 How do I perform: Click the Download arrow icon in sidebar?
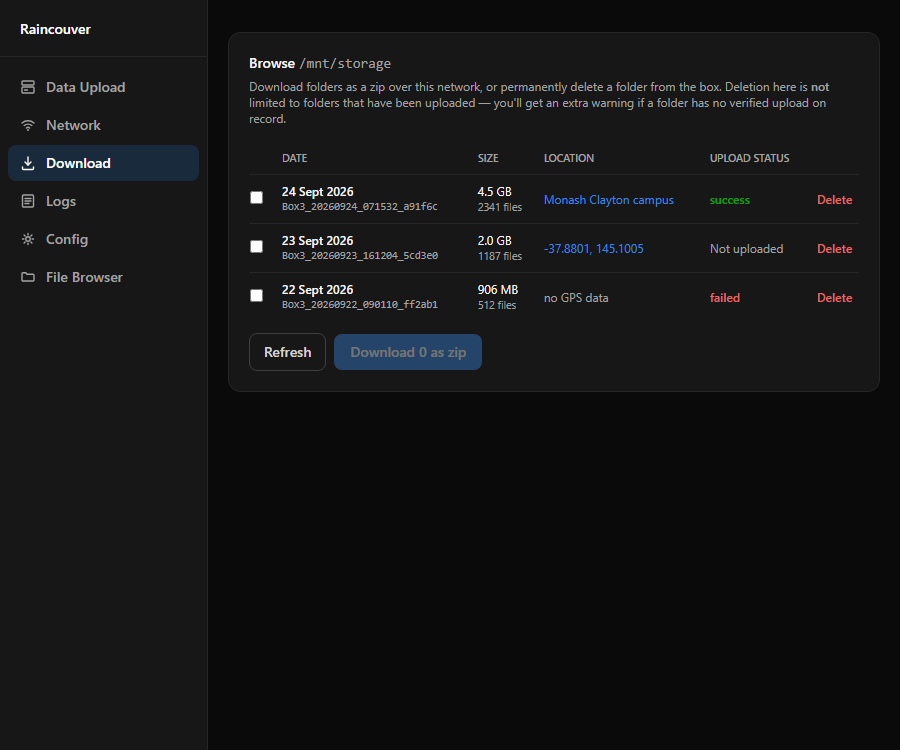(28, 163)
